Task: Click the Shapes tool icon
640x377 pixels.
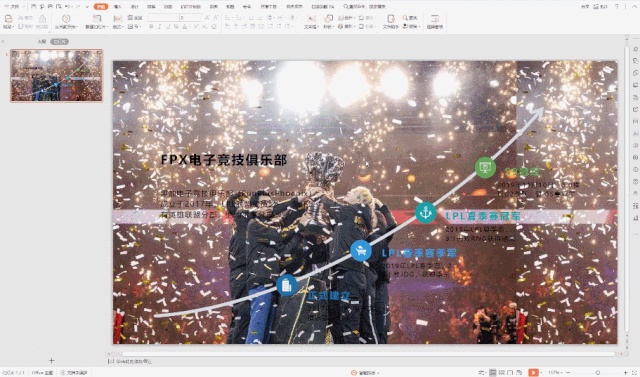Action: tap(328, 19)
